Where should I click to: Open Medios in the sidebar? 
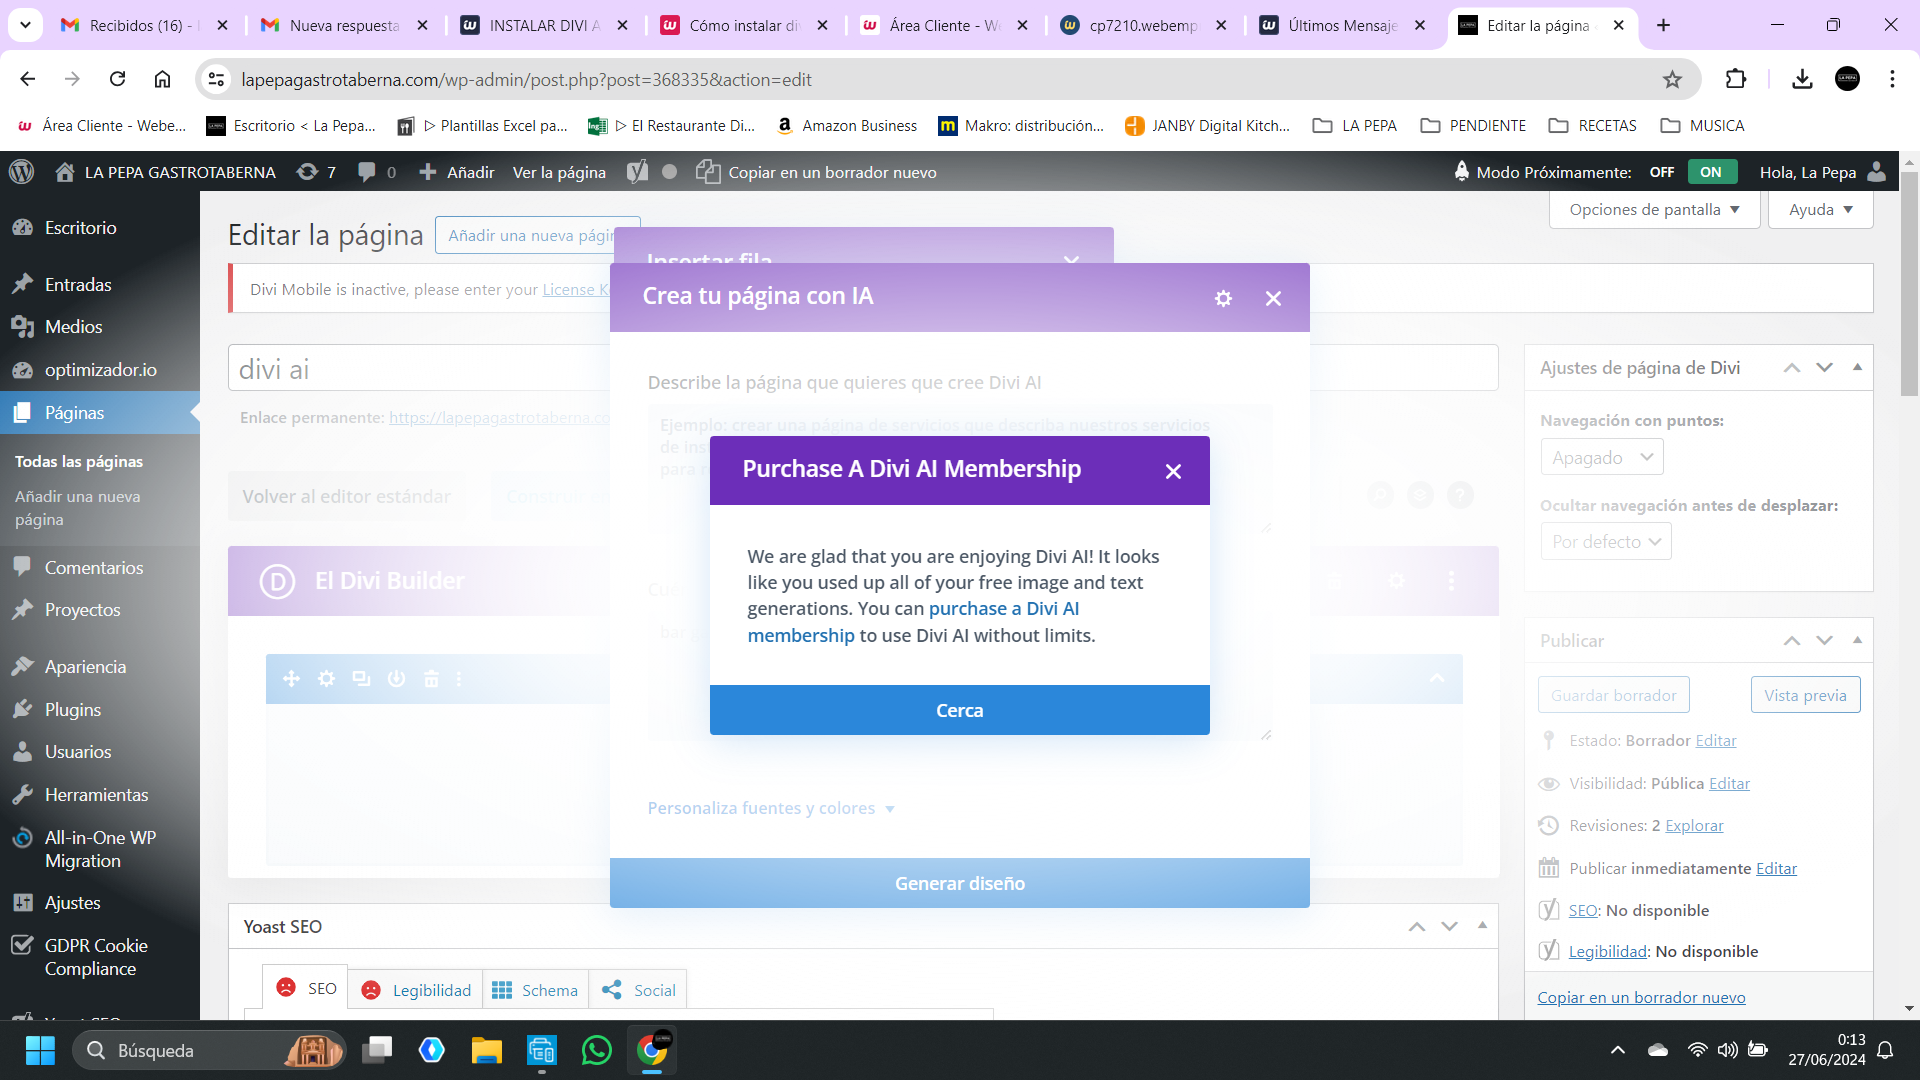73,327
